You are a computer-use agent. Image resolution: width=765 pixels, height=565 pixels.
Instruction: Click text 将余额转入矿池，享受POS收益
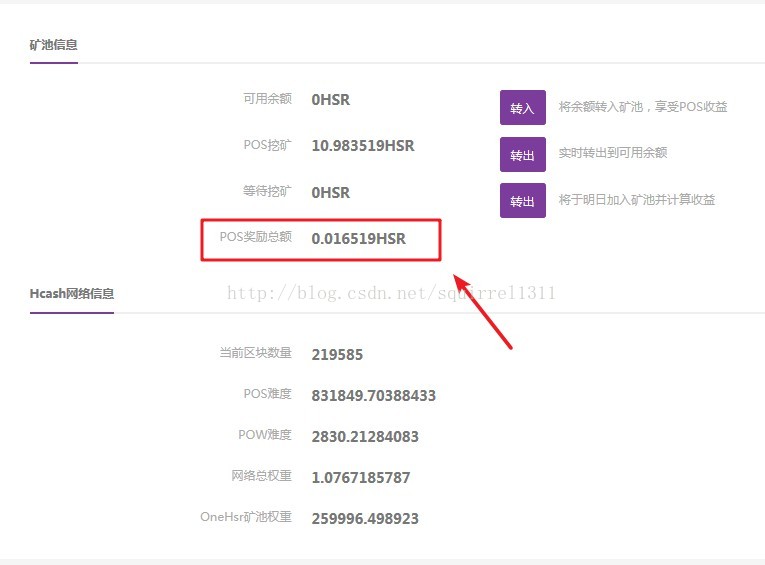tap(643, 106)
